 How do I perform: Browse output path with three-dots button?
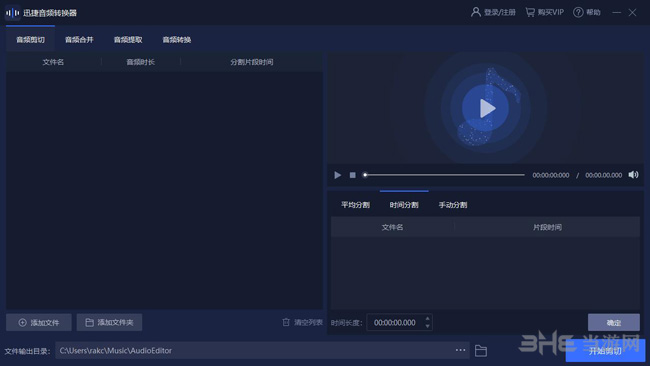pyautogui.click(x=460, y=350)
